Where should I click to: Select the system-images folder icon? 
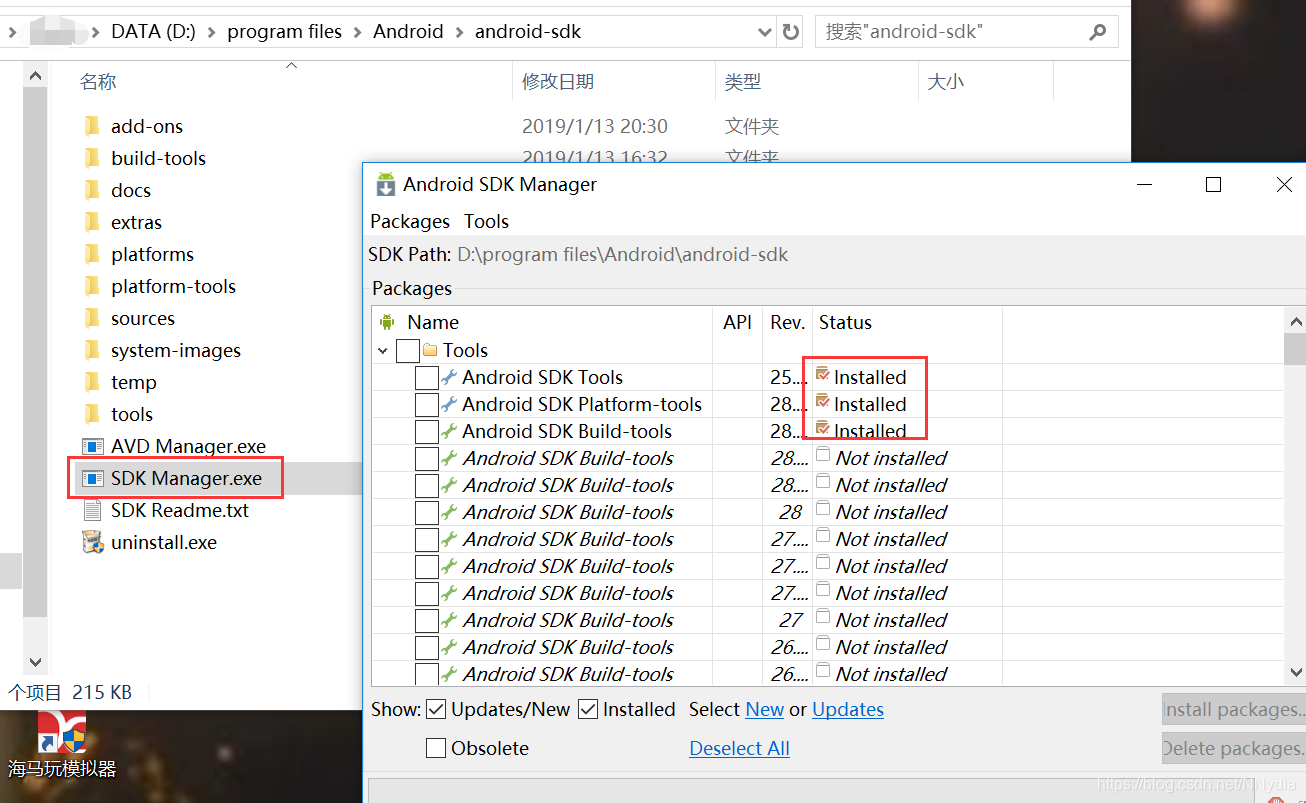[x=93, y=350]
